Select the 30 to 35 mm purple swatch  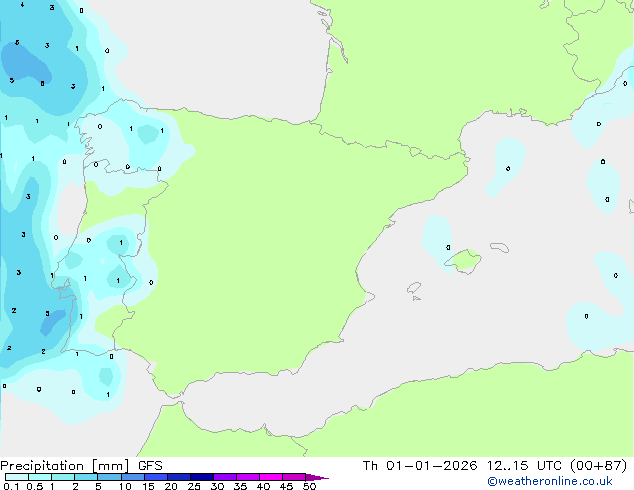pos(225,477)
